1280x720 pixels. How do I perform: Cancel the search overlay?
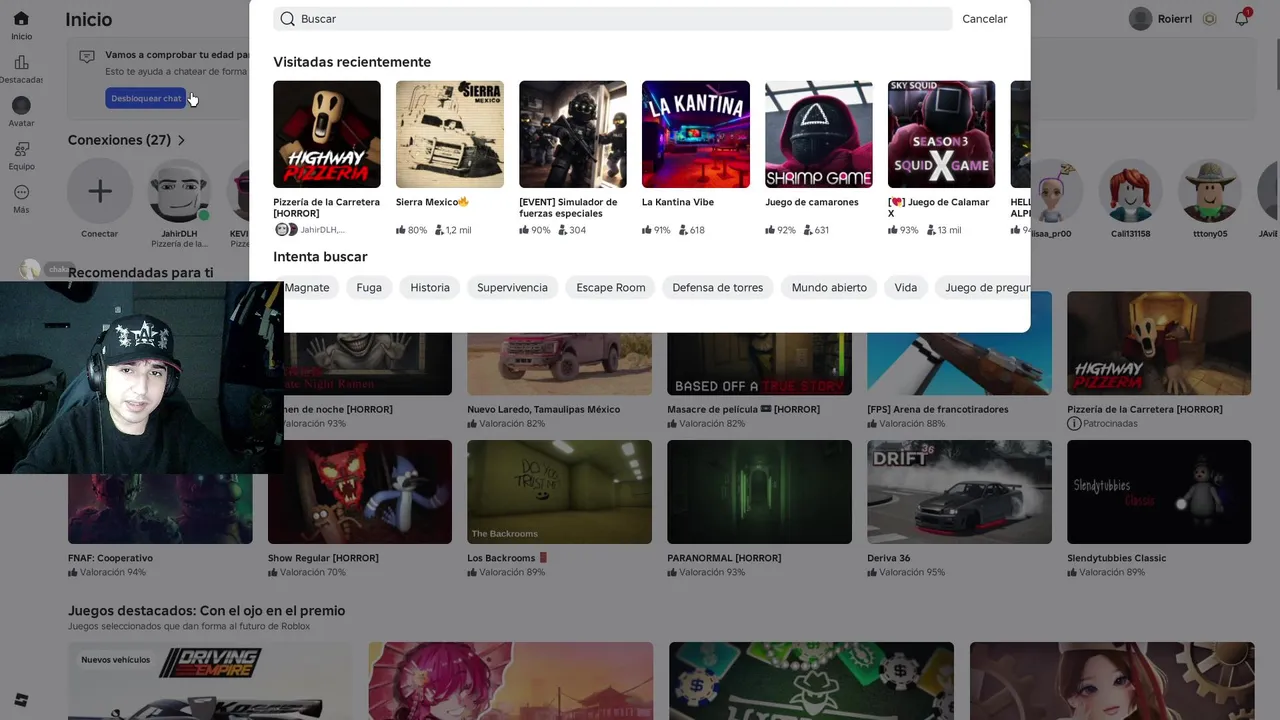pyautogui.click(x=984, y=19)
